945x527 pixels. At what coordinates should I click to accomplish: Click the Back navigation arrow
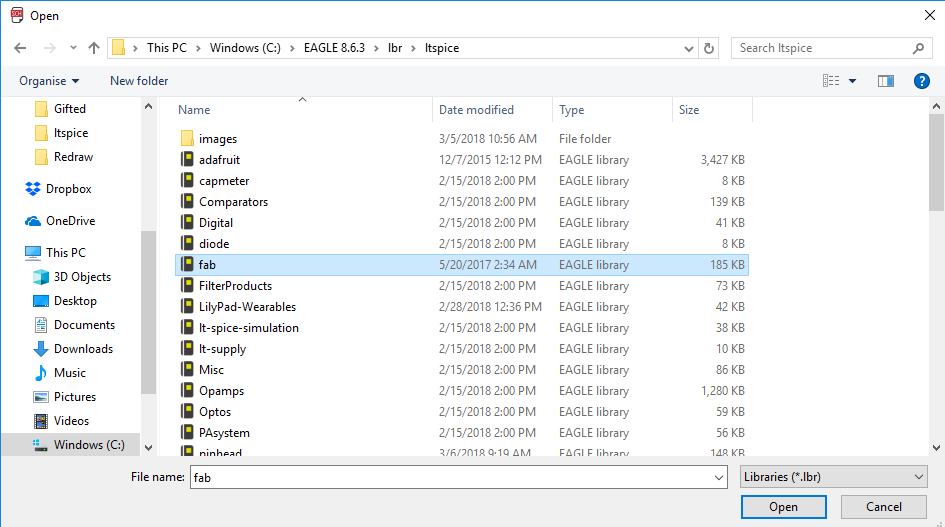pos(20,48)
